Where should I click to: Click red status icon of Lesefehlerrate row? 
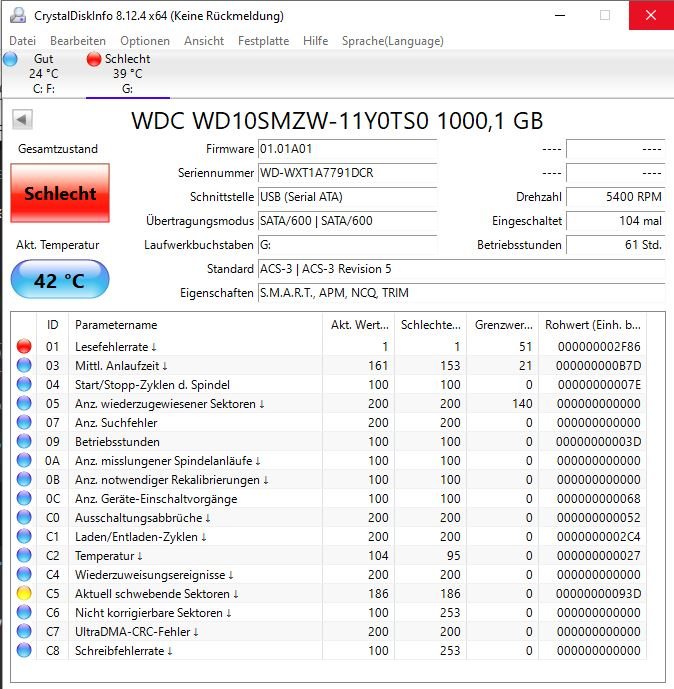pos(24,346)
